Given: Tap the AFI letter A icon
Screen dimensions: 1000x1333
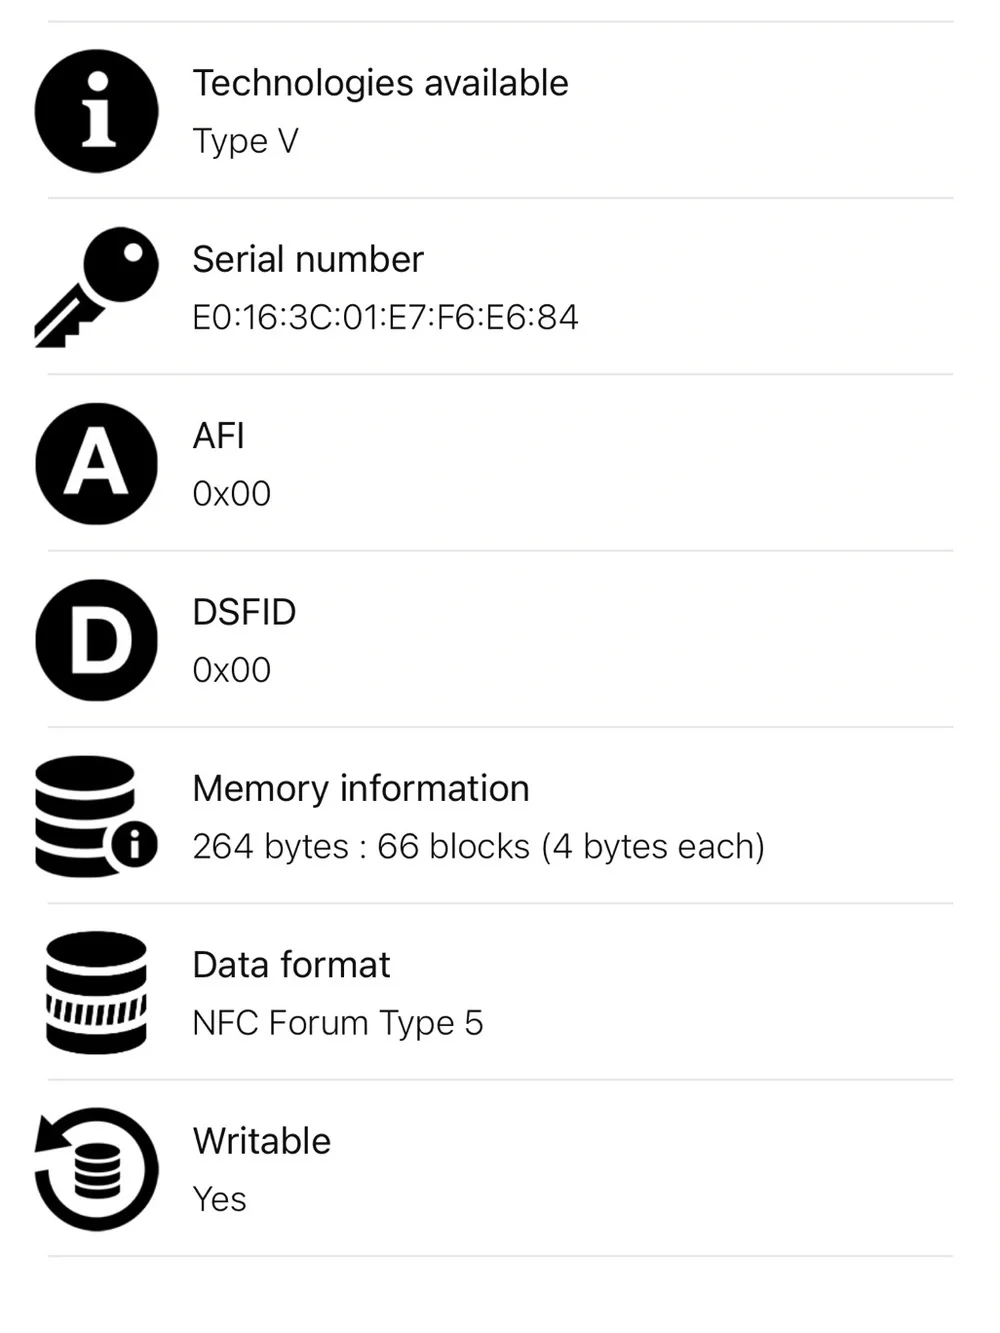Looking at the screenshot, I should click(96, 464).
